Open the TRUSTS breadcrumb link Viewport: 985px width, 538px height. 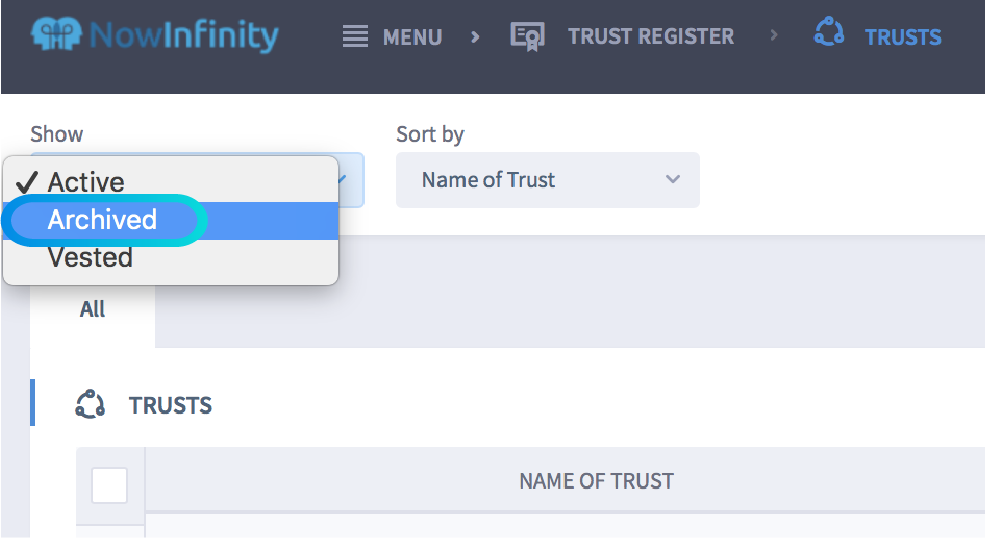903,37
